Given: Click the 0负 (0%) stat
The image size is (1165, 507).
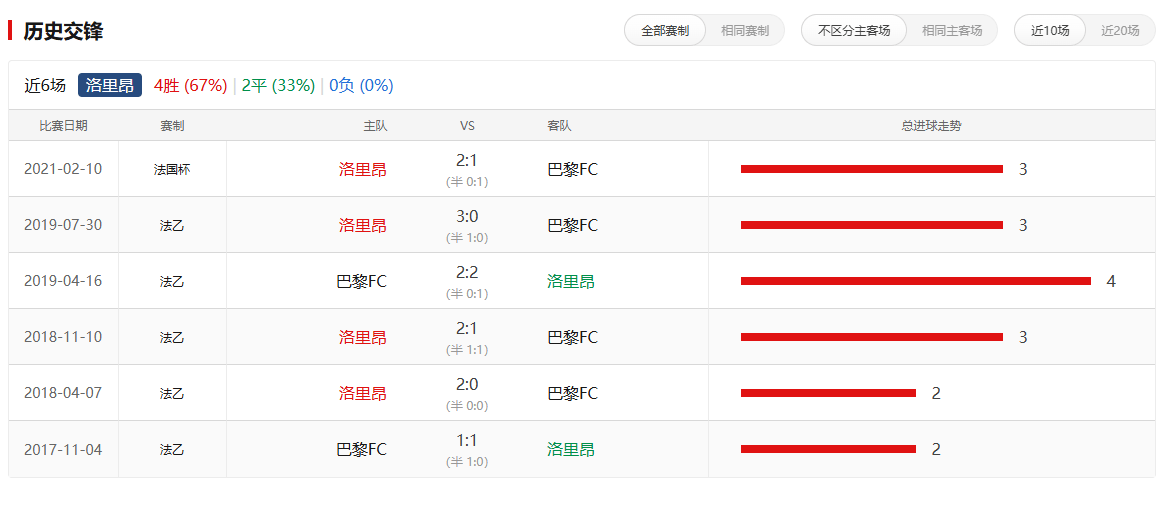Looking at the screenshot, I should pos(361,85).
